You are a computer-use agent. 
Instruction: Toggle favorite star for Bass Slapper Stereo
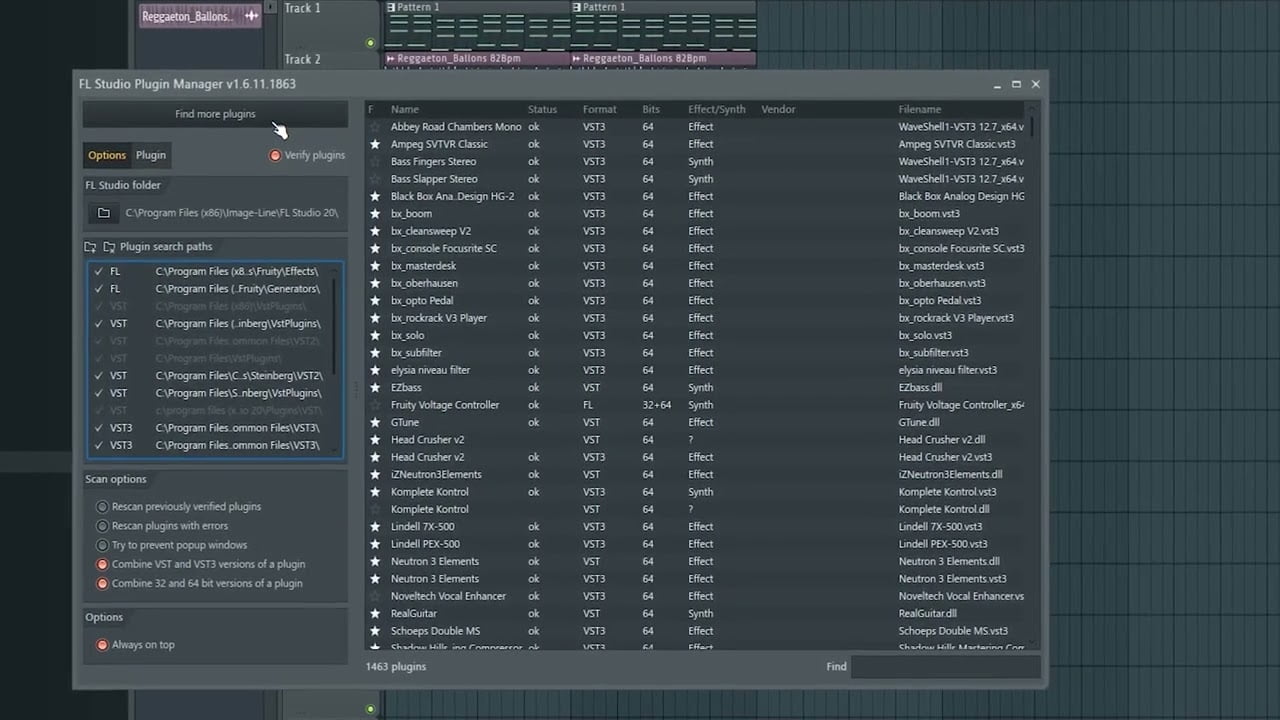(375, 179)
